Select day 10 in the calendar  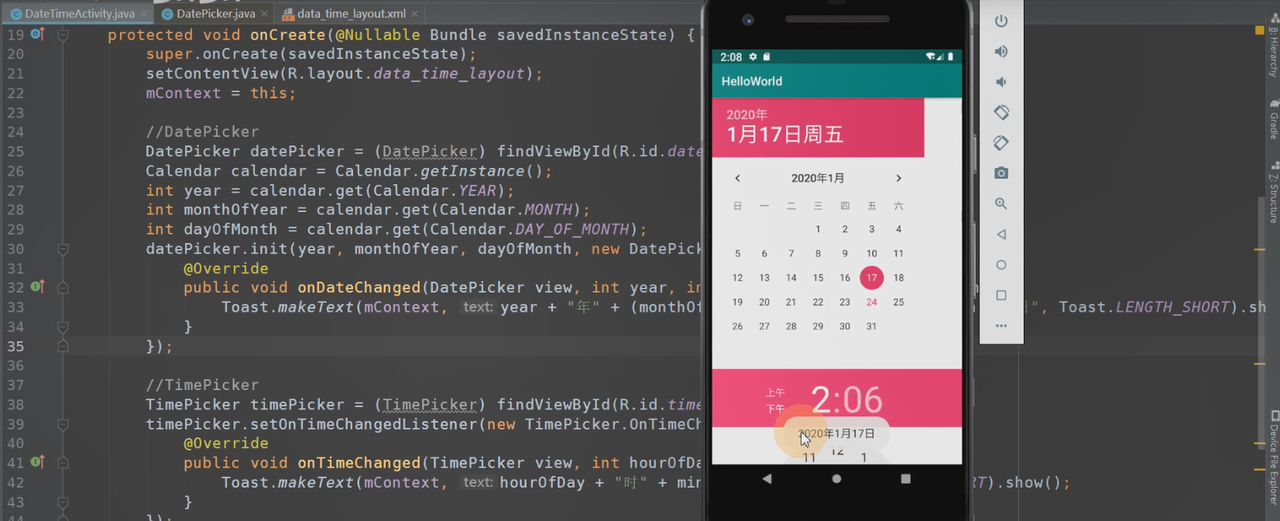pyautogui.click(x=872, y=254)
